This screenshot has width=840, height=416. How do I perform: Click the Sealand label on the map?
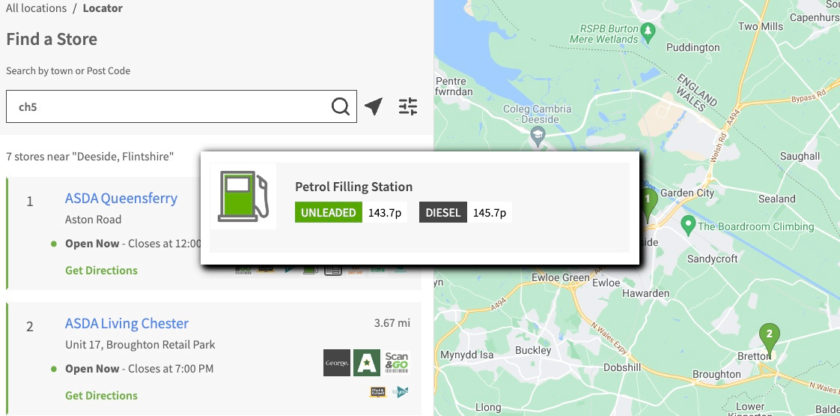click(x=777, y=199)
